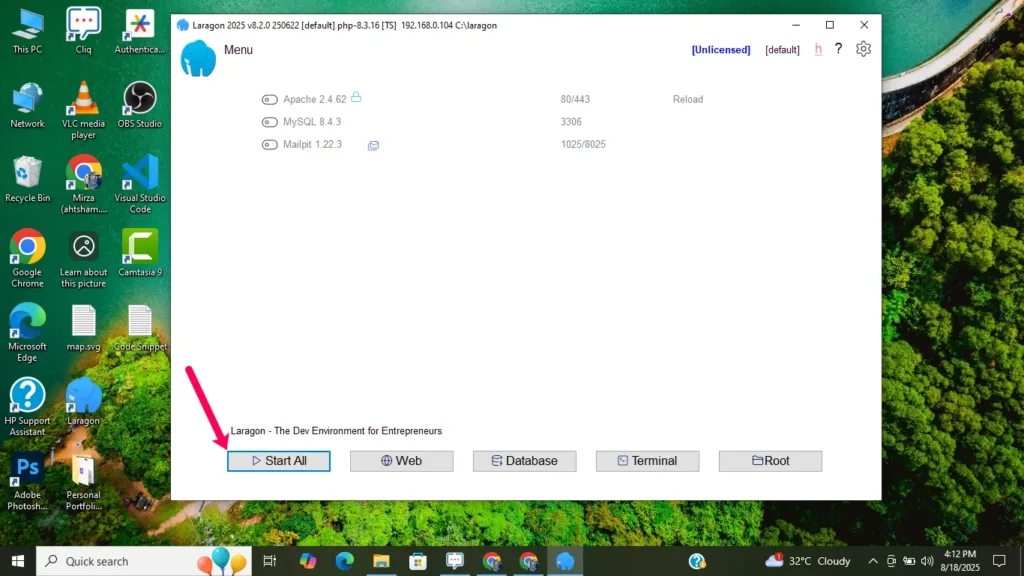Click the red 'h' icon in header
Viewport: 1024px width, 576px height.
[818, 49]
